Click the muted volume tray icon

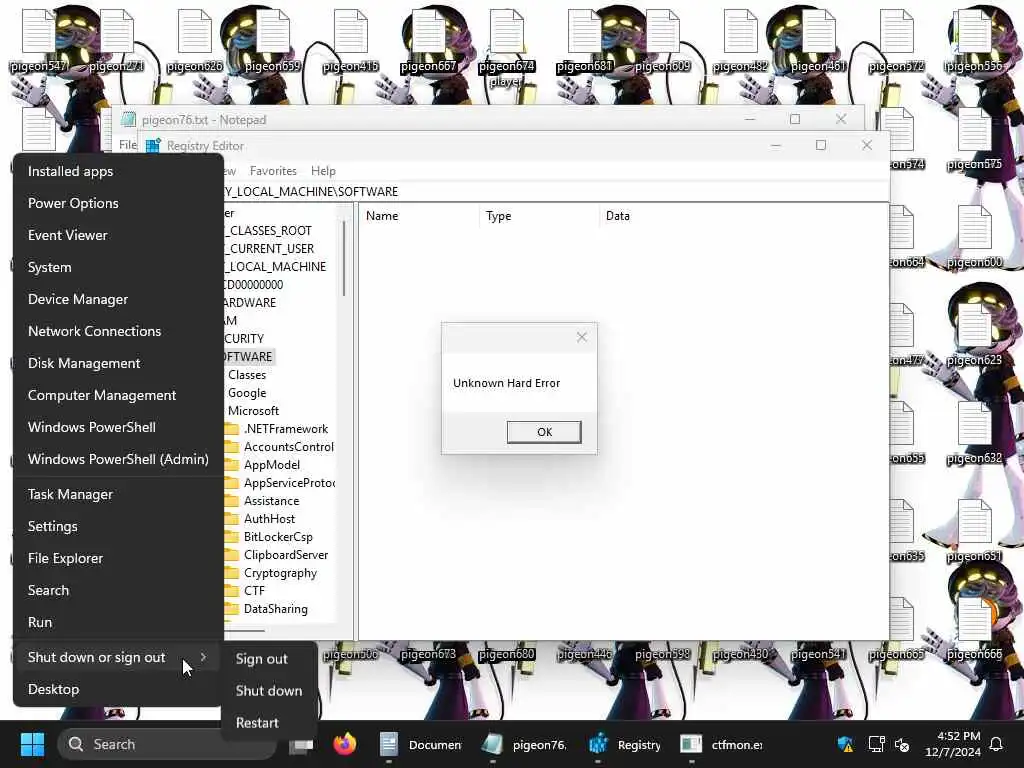tap(902, 744)
